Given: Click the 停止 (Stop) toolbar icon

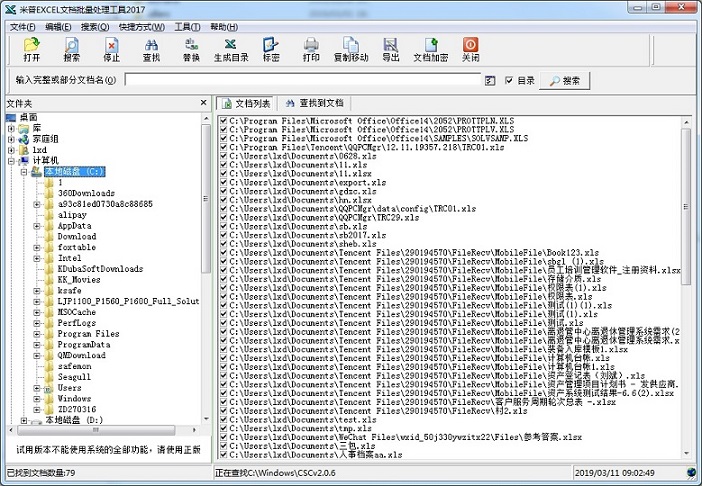Looking at the screenshot, I should point(111,49).
